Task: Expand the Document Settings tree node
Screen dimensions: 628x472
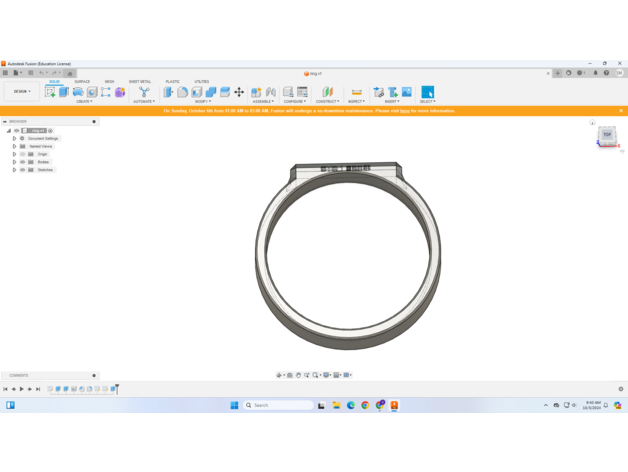Action: (x=15, y=139)
